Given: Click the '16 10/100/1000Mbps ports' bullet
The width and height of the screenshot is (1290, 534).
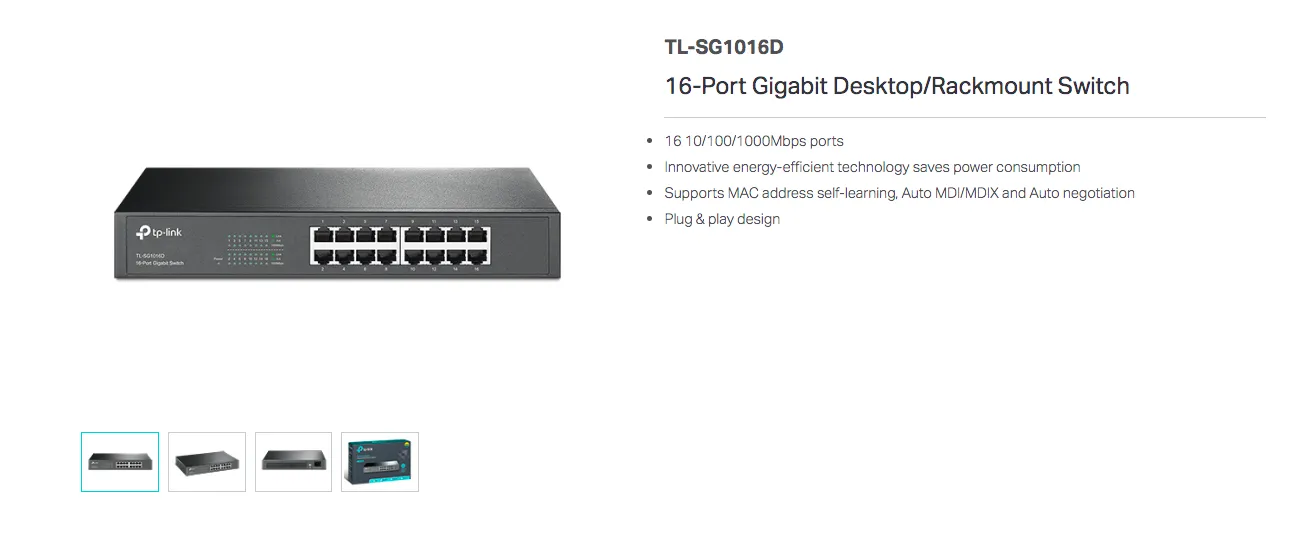Looking at the screenshot, I should coord(754,141).
